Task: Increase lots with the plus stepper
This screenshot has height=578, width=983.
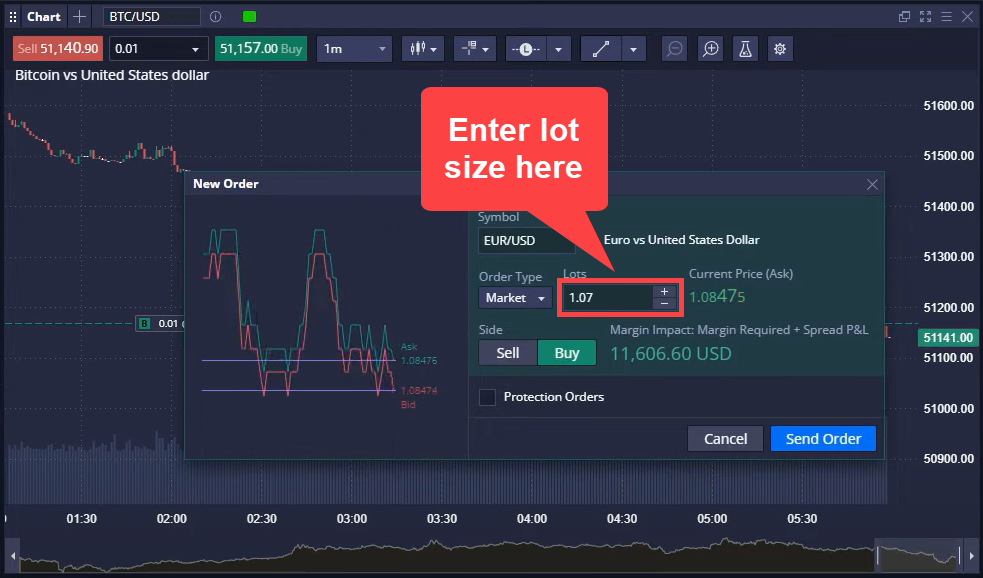Action: click(x=664, y=292)
